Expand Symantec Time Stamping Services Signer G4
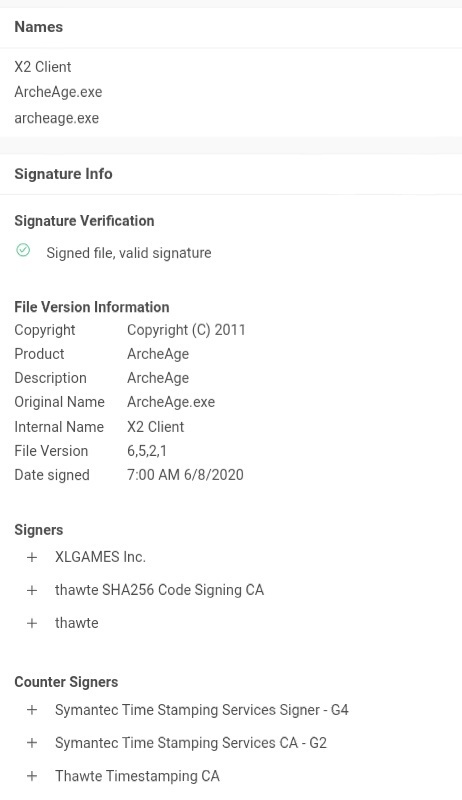The image size is (462, 800). 32,710
